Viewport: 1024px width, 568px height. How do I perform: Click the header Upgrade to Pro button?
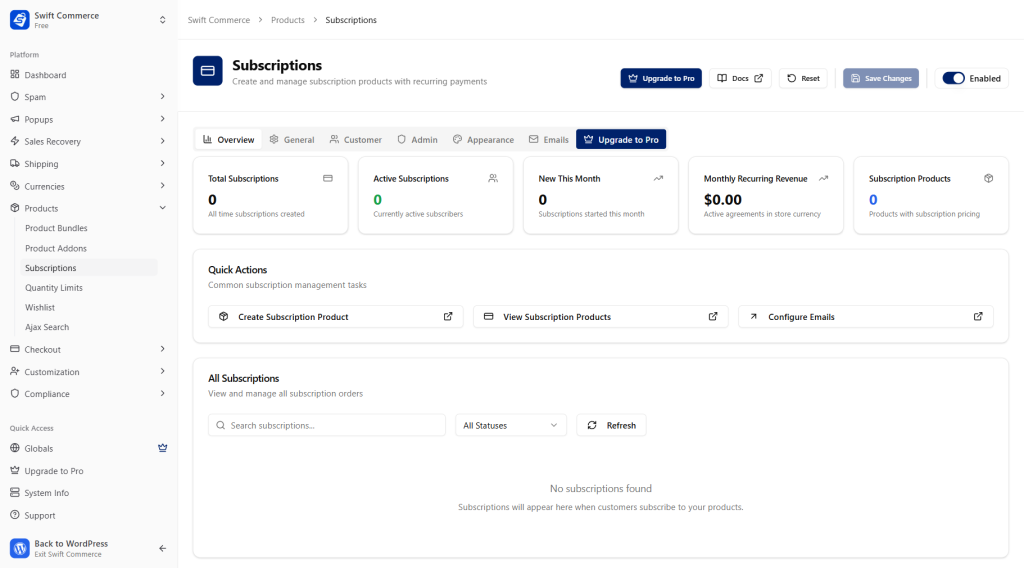pyautogui.click(x=661, y=78)
